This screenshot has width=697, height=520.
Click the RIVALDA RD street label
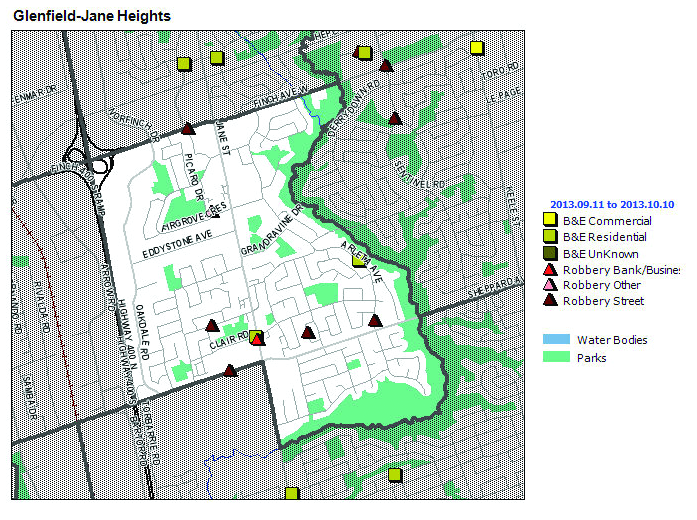click(x=42, y=307)
